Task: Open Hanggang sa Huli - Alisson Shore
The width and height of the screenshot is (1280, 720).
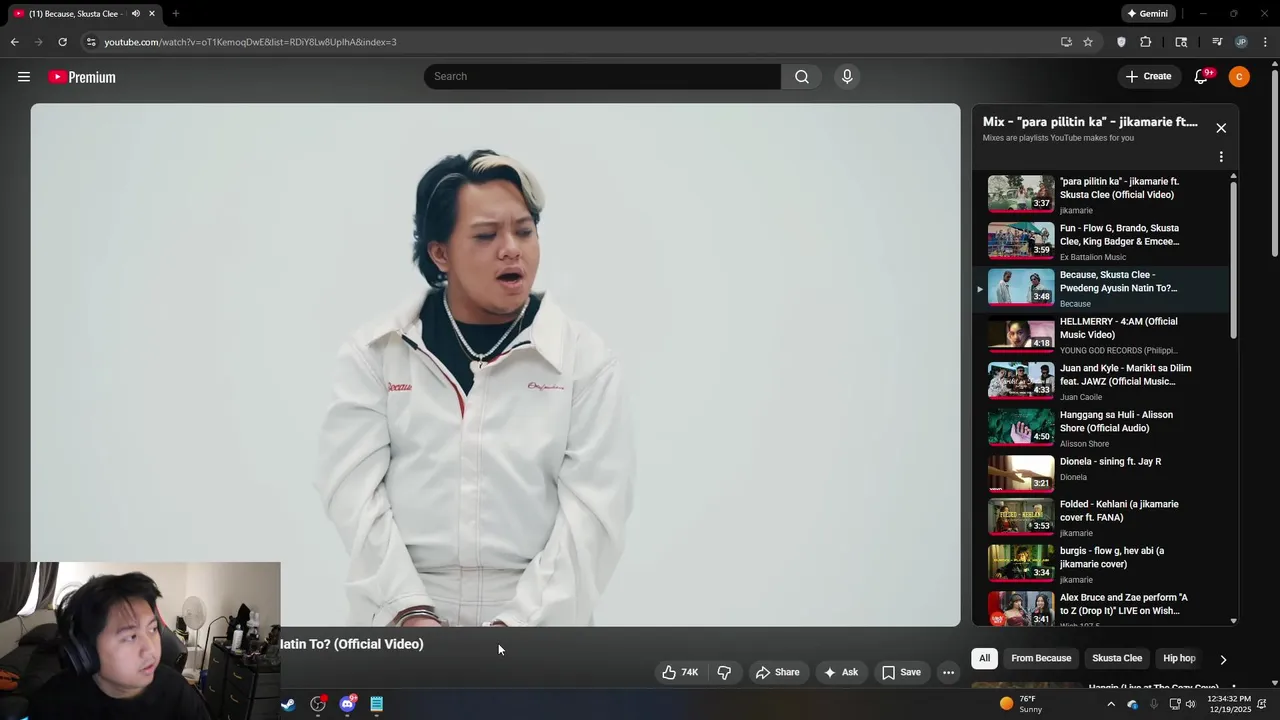Action: point(1100,428)
